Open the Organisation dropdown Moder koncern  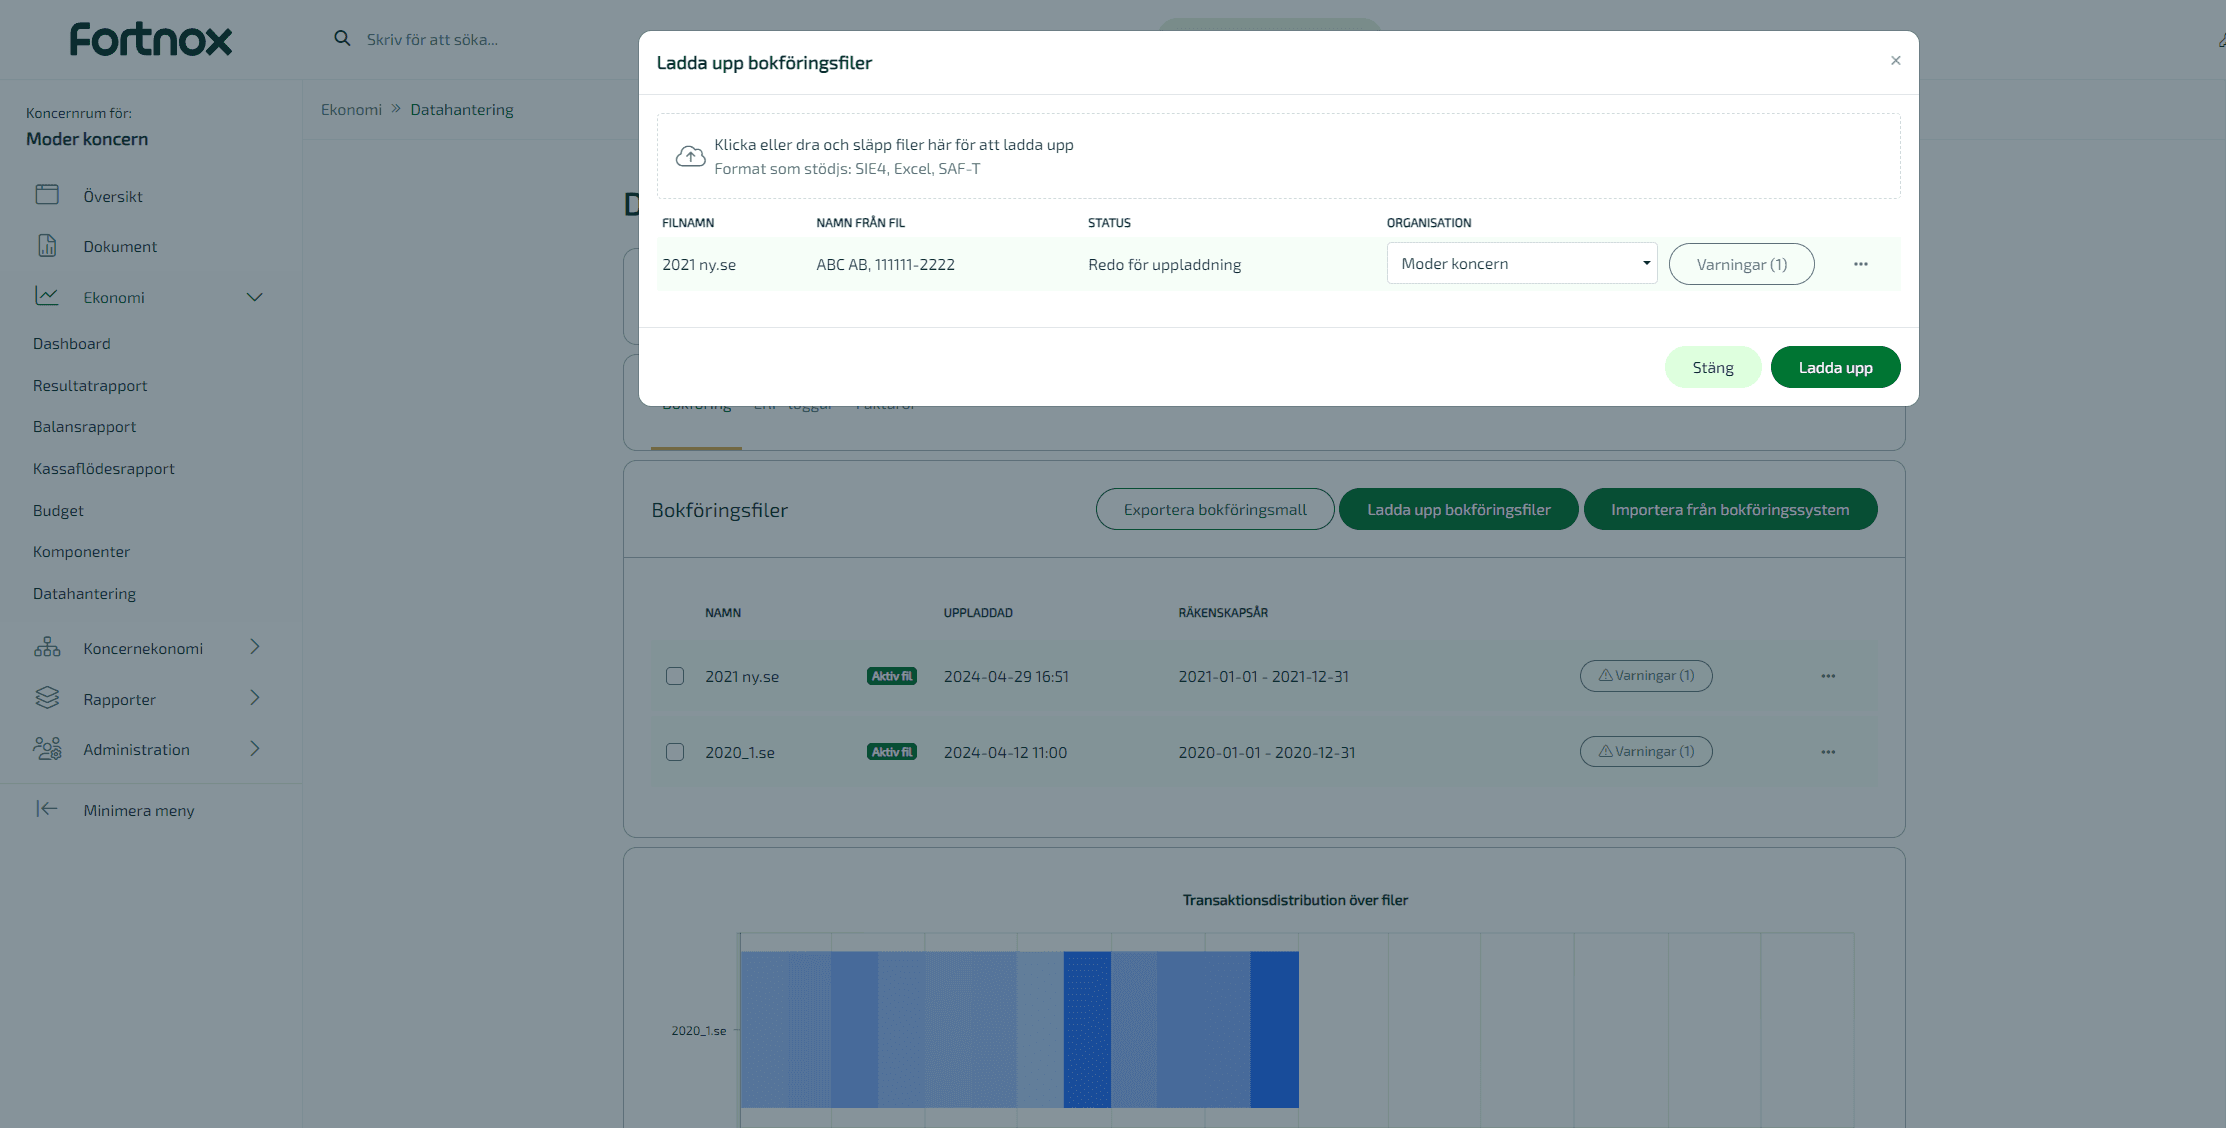coord(1521,264)
